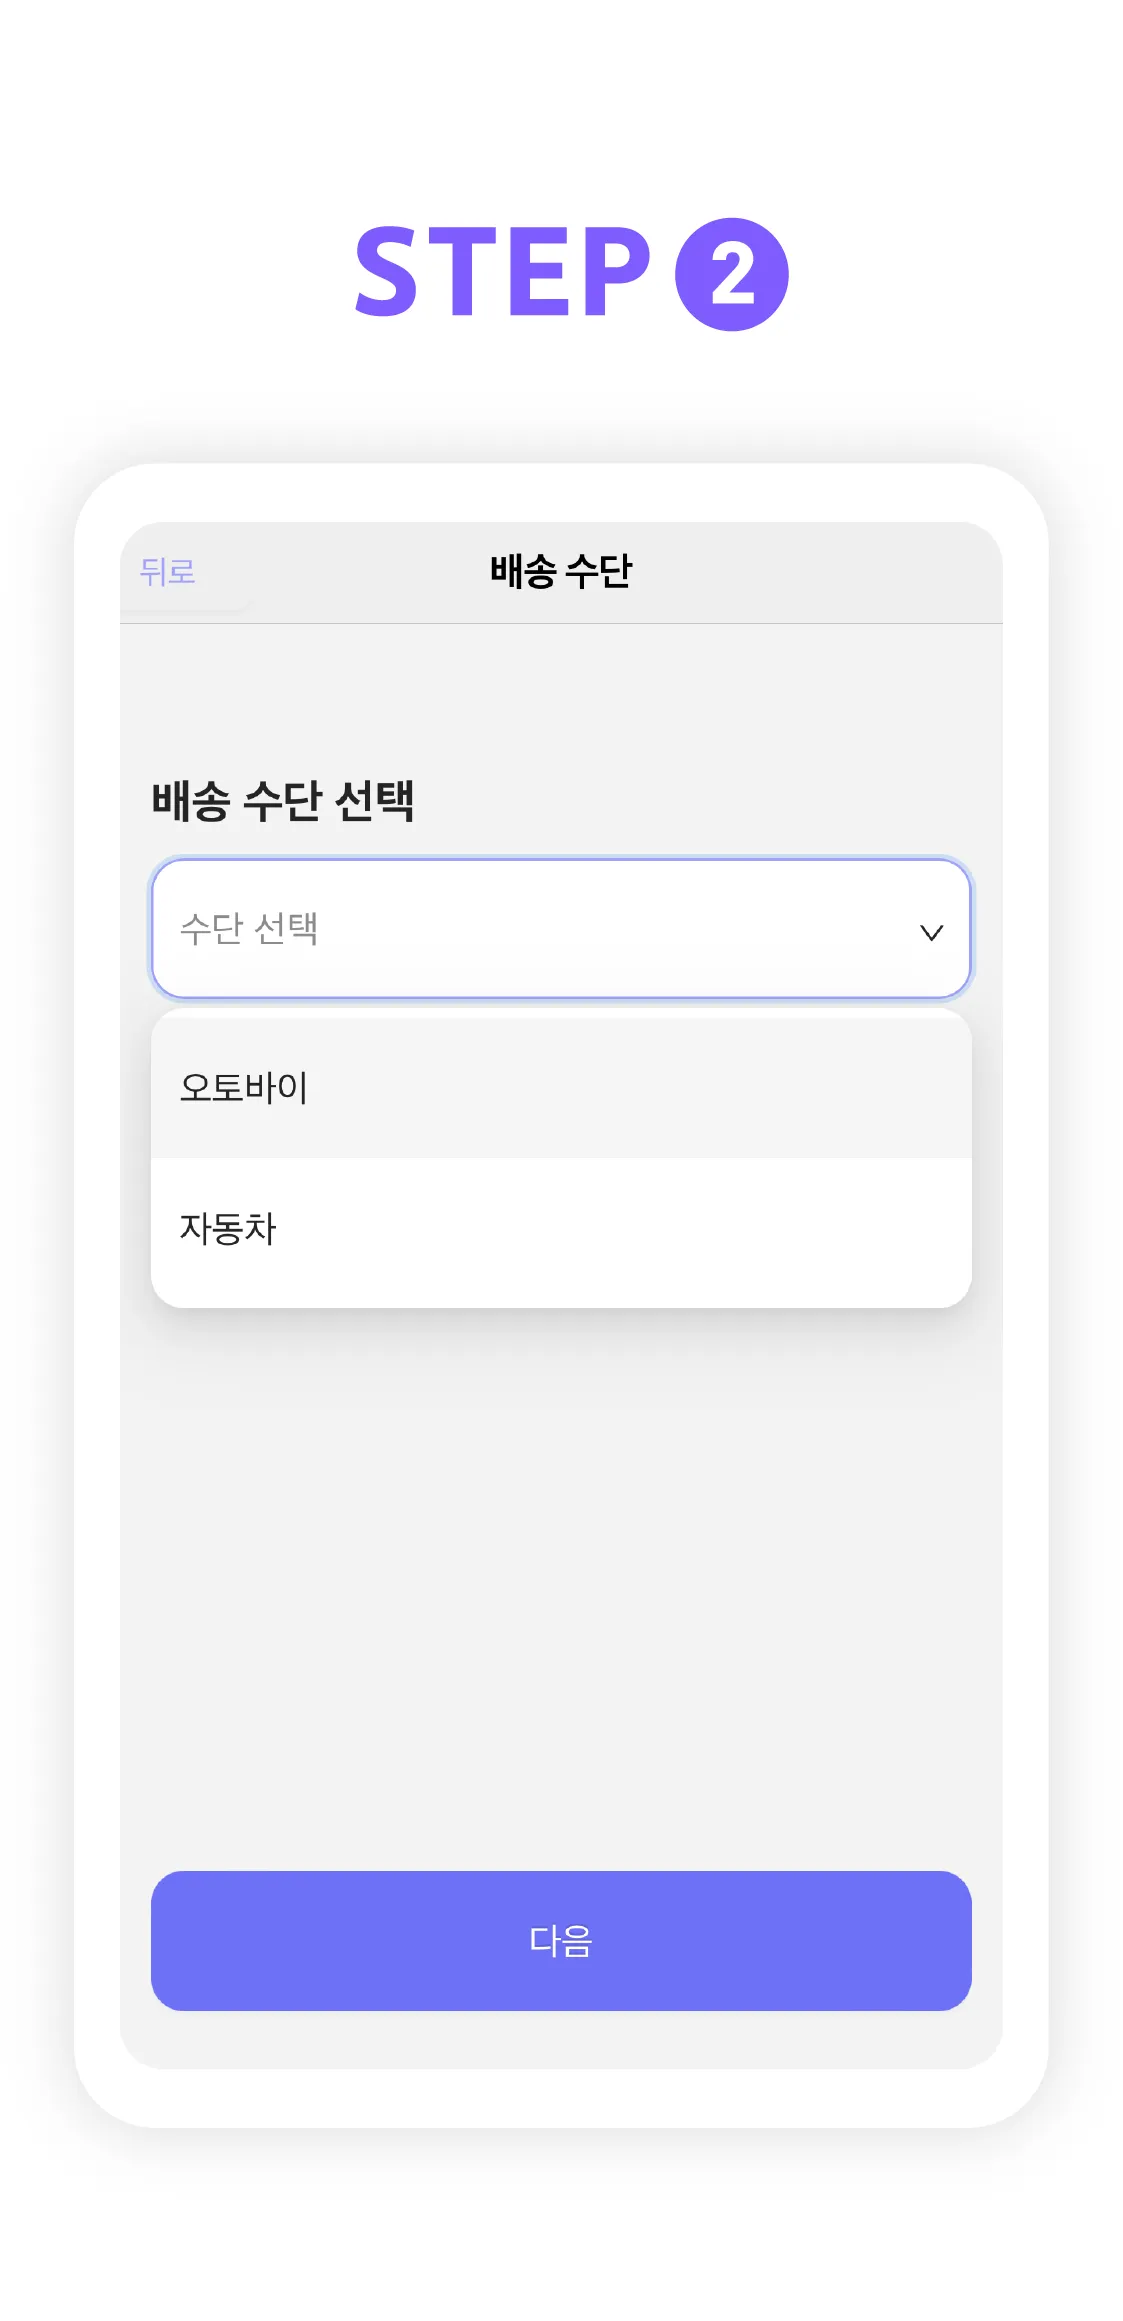Open the 수단 선택 dropdown field
This screenshot has width=1123, height=2321.
click(x=560, y=928)
